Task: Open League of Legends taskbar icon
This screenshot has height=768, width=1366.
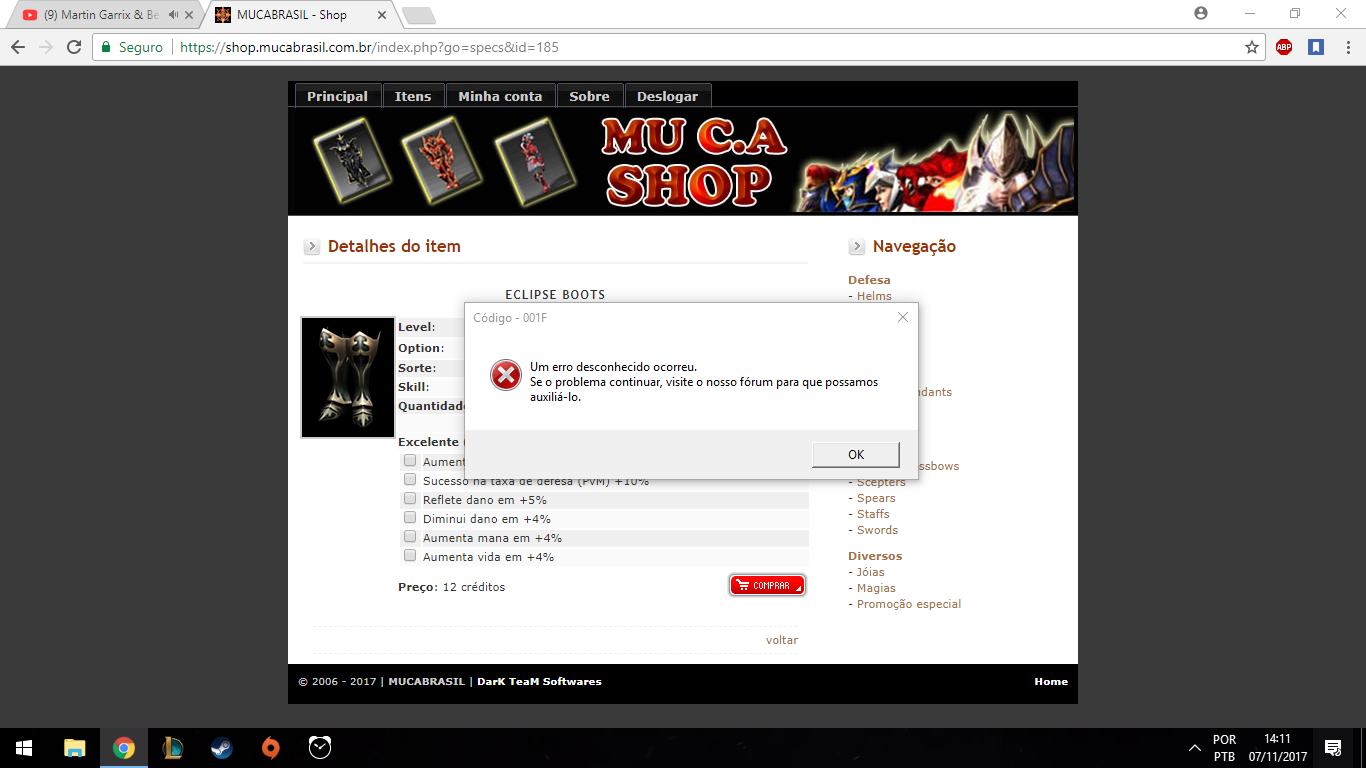Action: tap(172, 747)
